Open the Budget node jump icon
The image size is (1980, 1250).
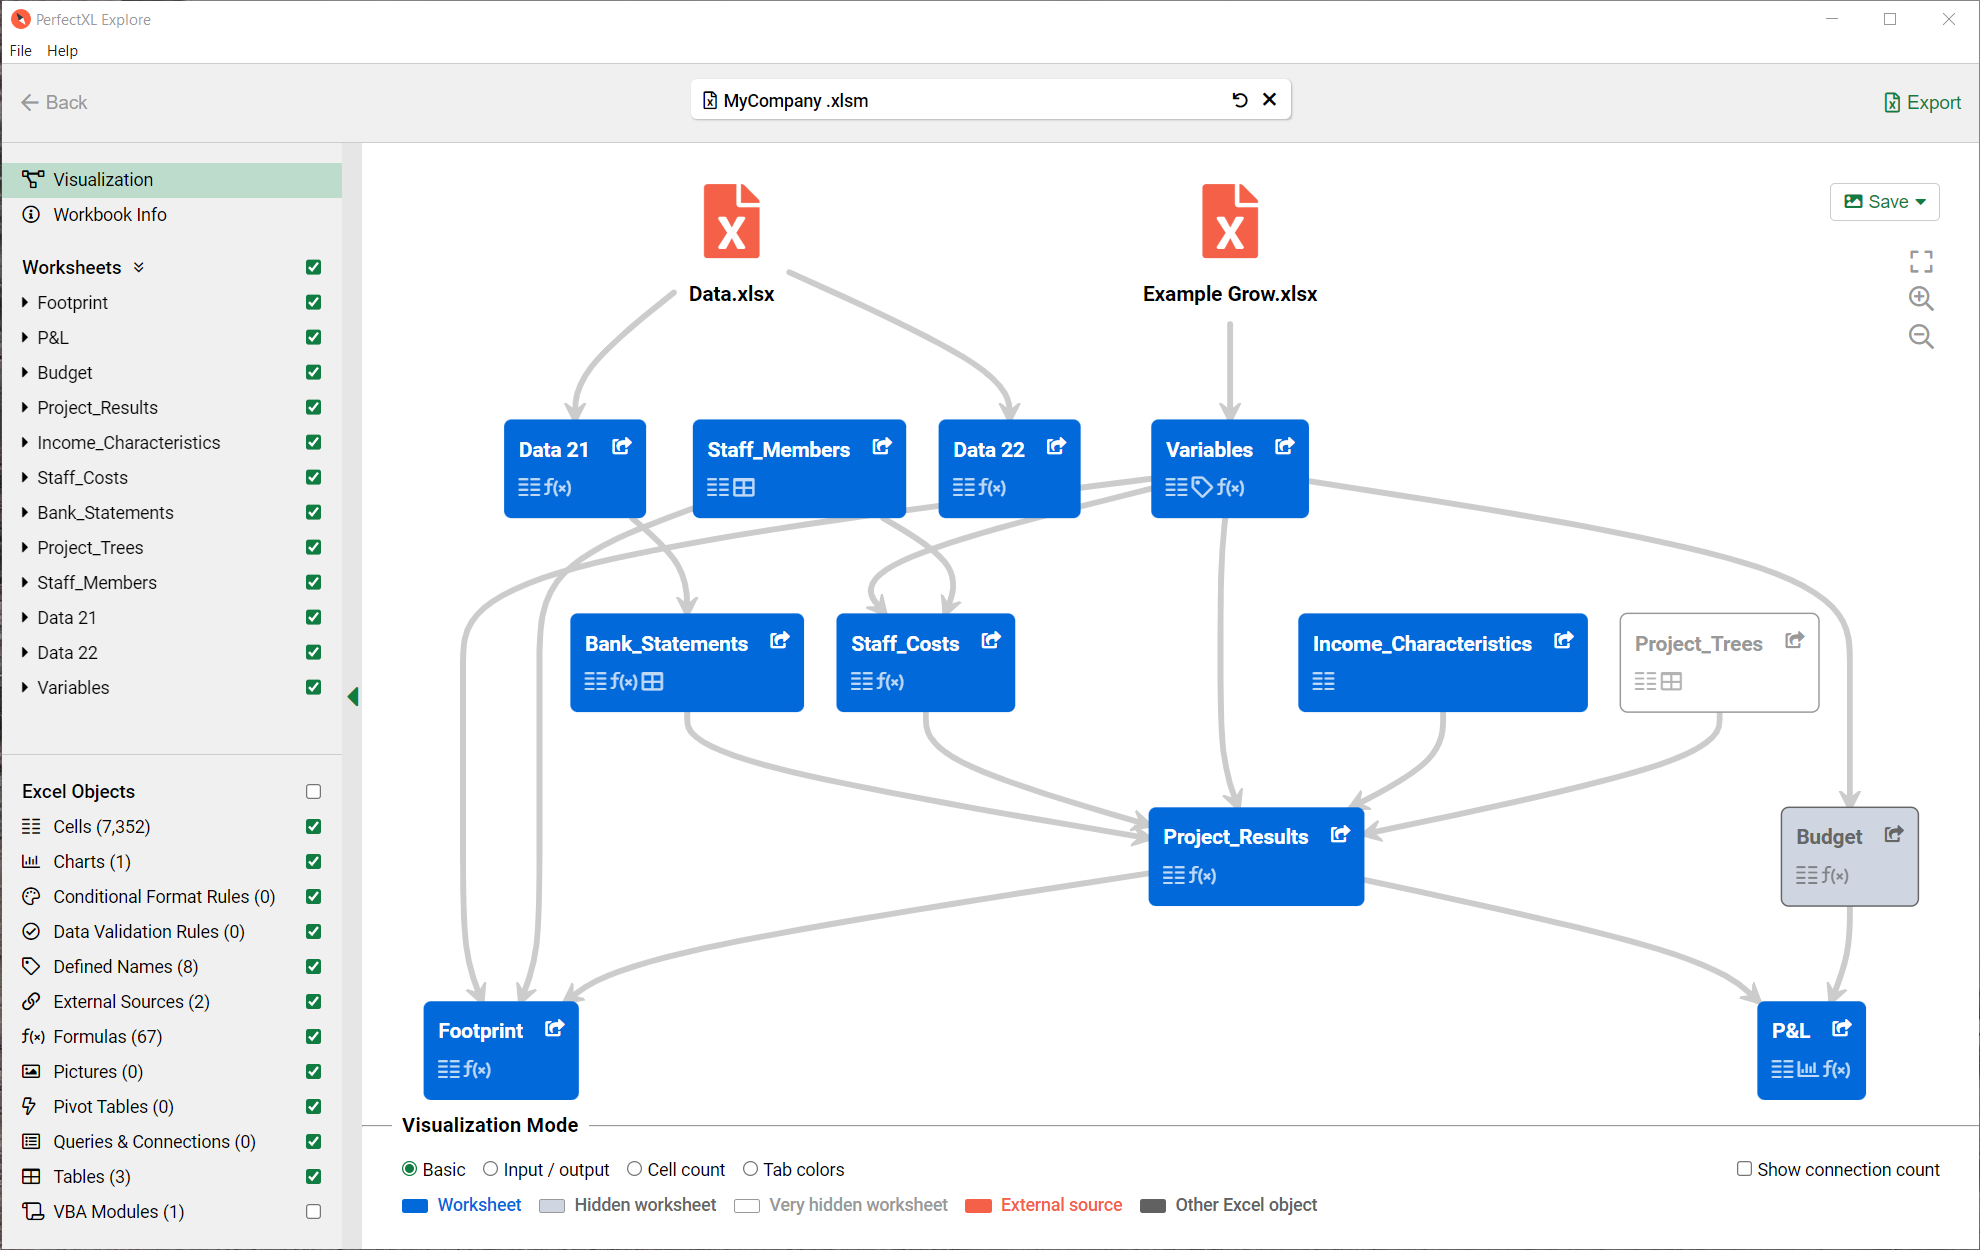coord(1893,834)
